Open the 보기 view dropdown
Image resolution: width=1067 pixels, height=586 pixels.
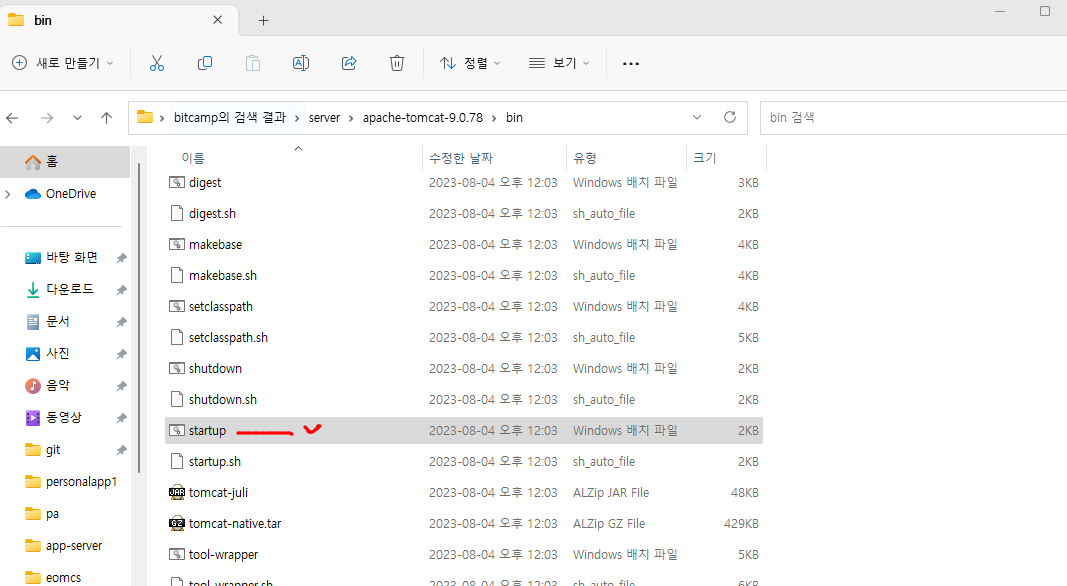[559, 63]
